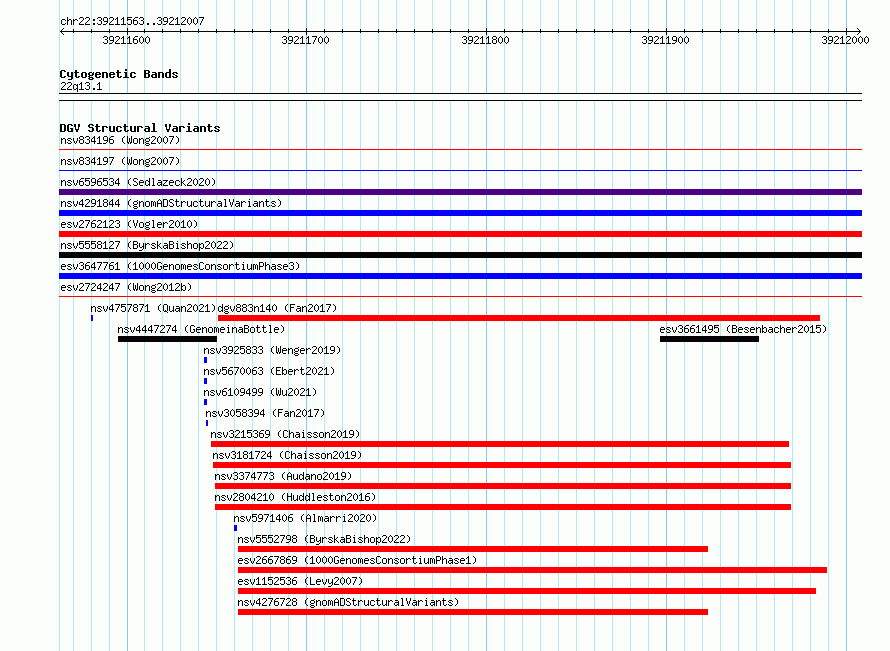The image size is (890, 651).
Task: Select the nsv3181724 (Chaisson2019) red bar
Action: (502, 465)
